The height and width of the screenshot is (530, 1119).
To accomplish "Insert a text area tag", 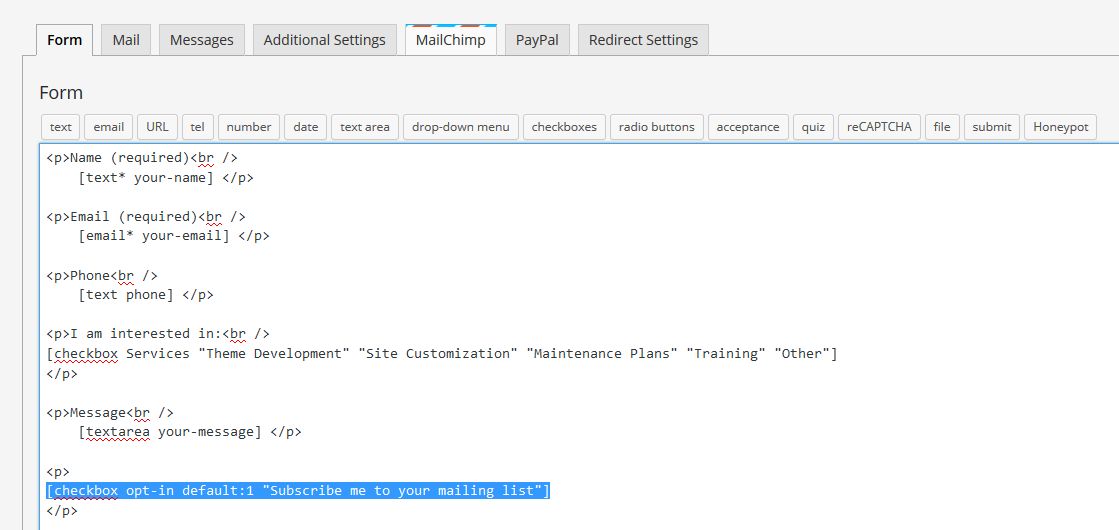I will (365, 127).
